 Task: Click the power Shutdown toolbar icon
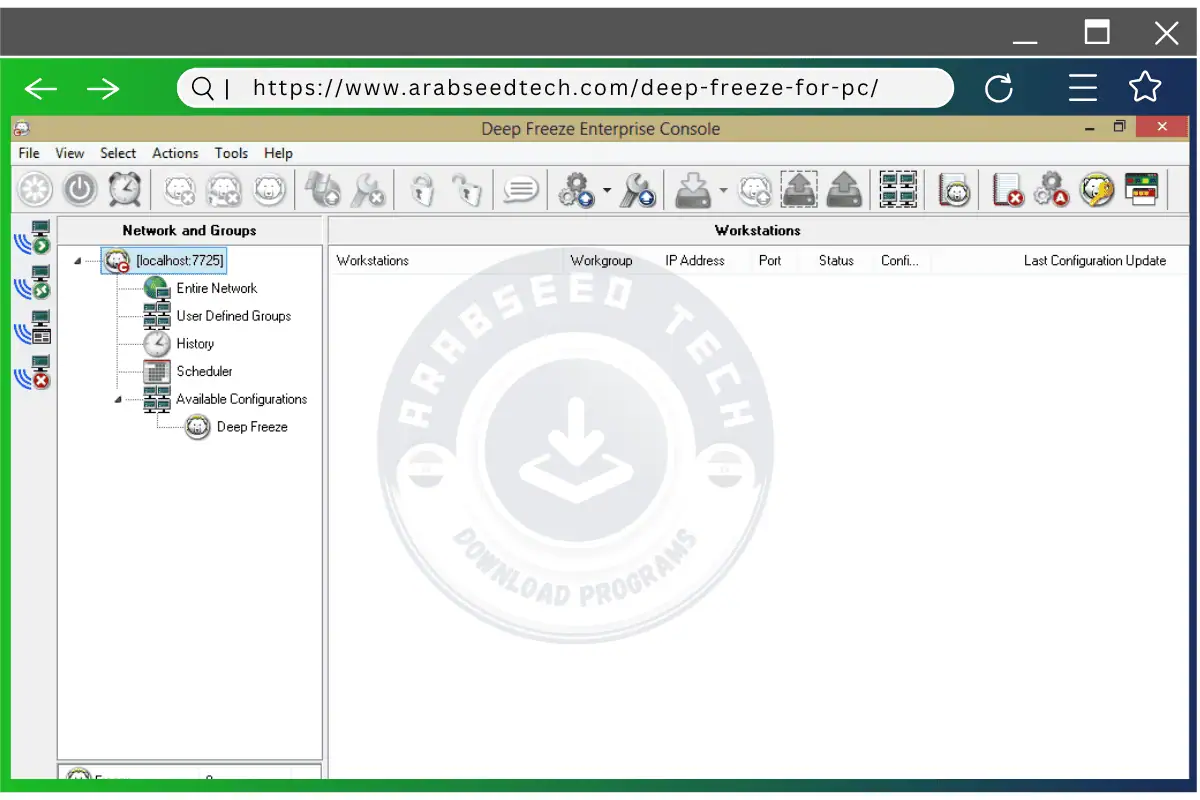tap(80, 189)
